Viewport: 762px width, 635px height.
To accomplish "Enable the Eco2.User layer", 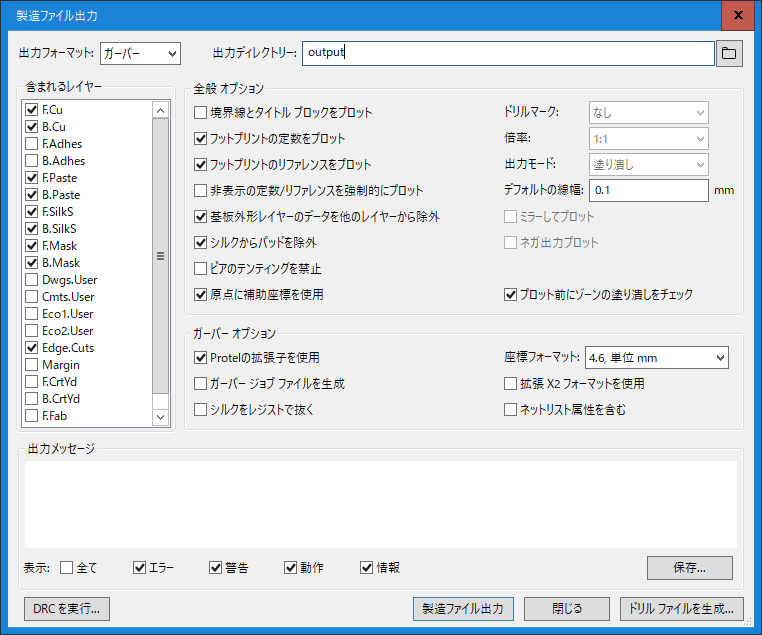I will (x=32, y=331).
